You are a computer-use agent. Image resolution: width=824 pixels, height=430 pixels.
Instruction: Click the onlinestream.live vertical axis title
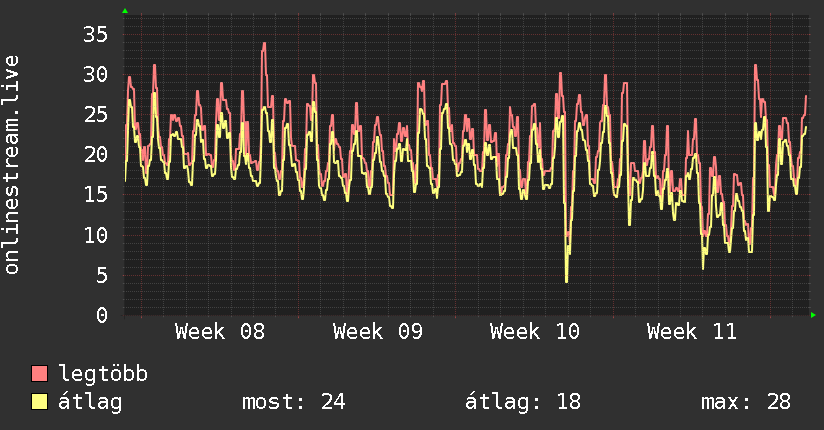click(11, 165)
